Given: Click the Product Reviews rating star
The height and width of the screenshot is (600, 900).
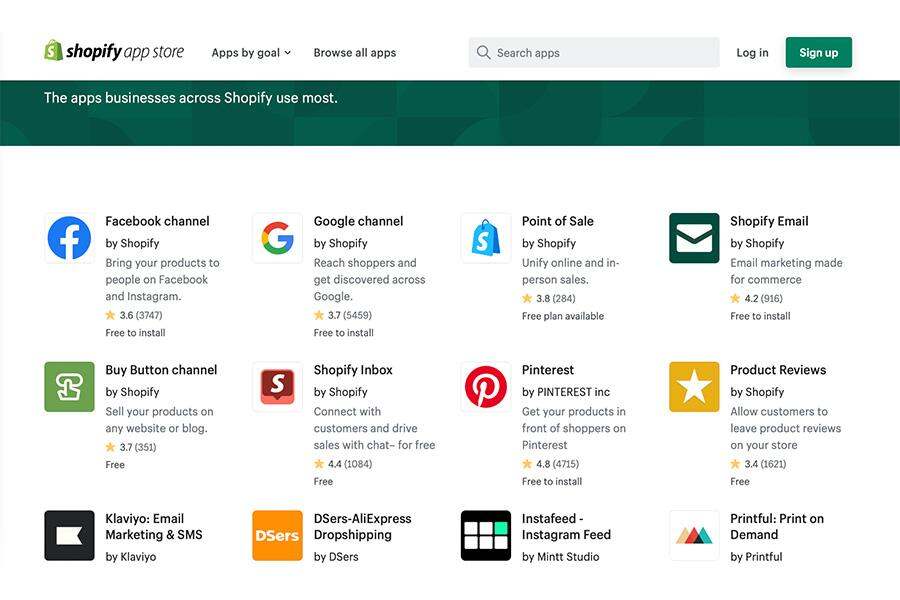Looking at the screenshot, I should pos(735,463).
